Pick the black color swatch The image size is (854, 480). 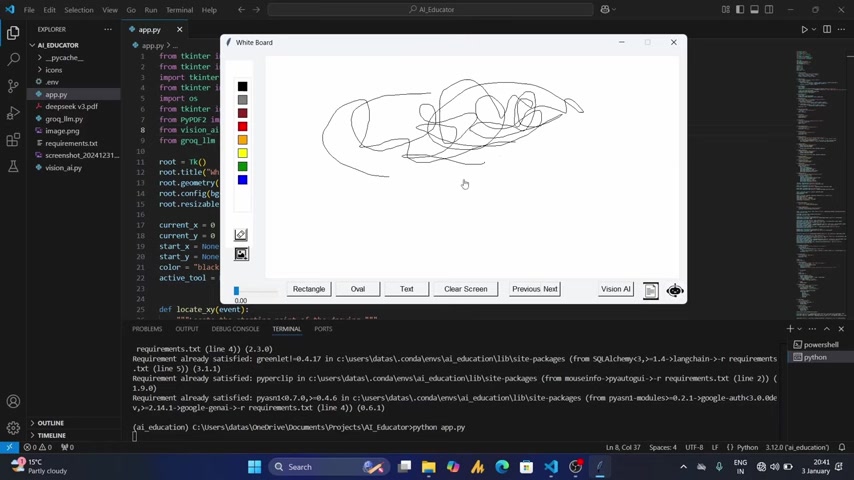click(242, 86)
